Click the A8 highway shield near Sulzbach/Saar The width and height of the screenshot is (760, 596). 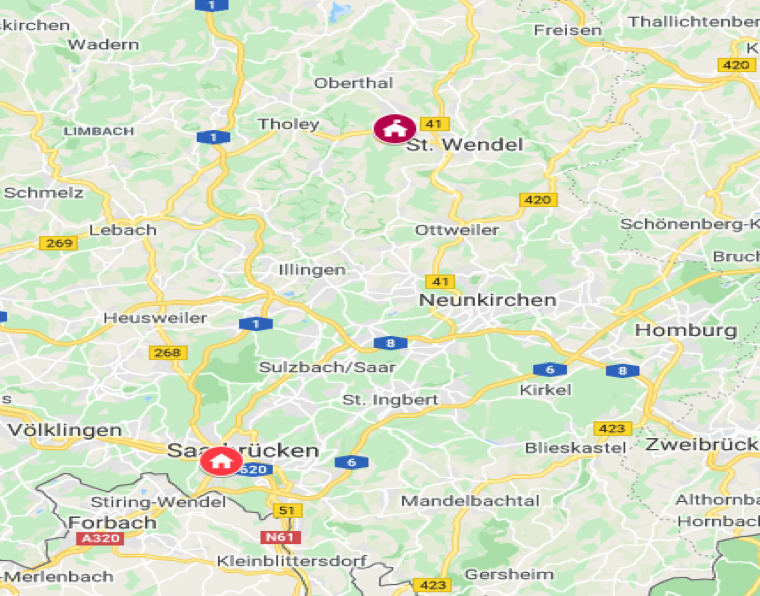coord(391,343)
